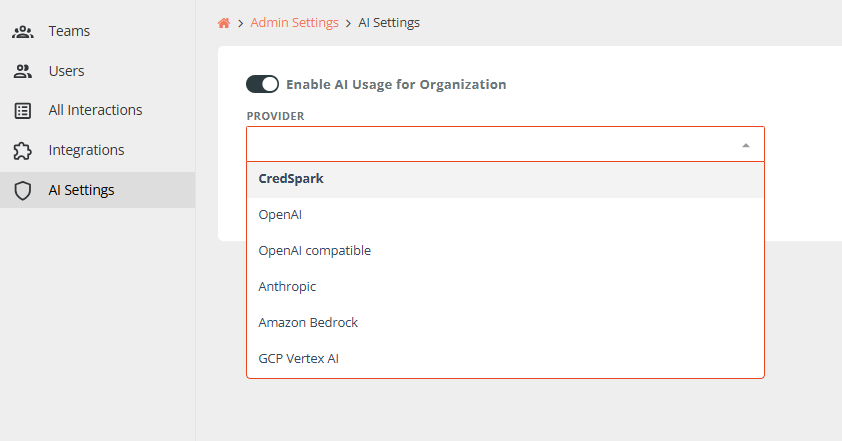
Task: Navigate to Admin Settings breadcrumb link
Action: [294, 23]
